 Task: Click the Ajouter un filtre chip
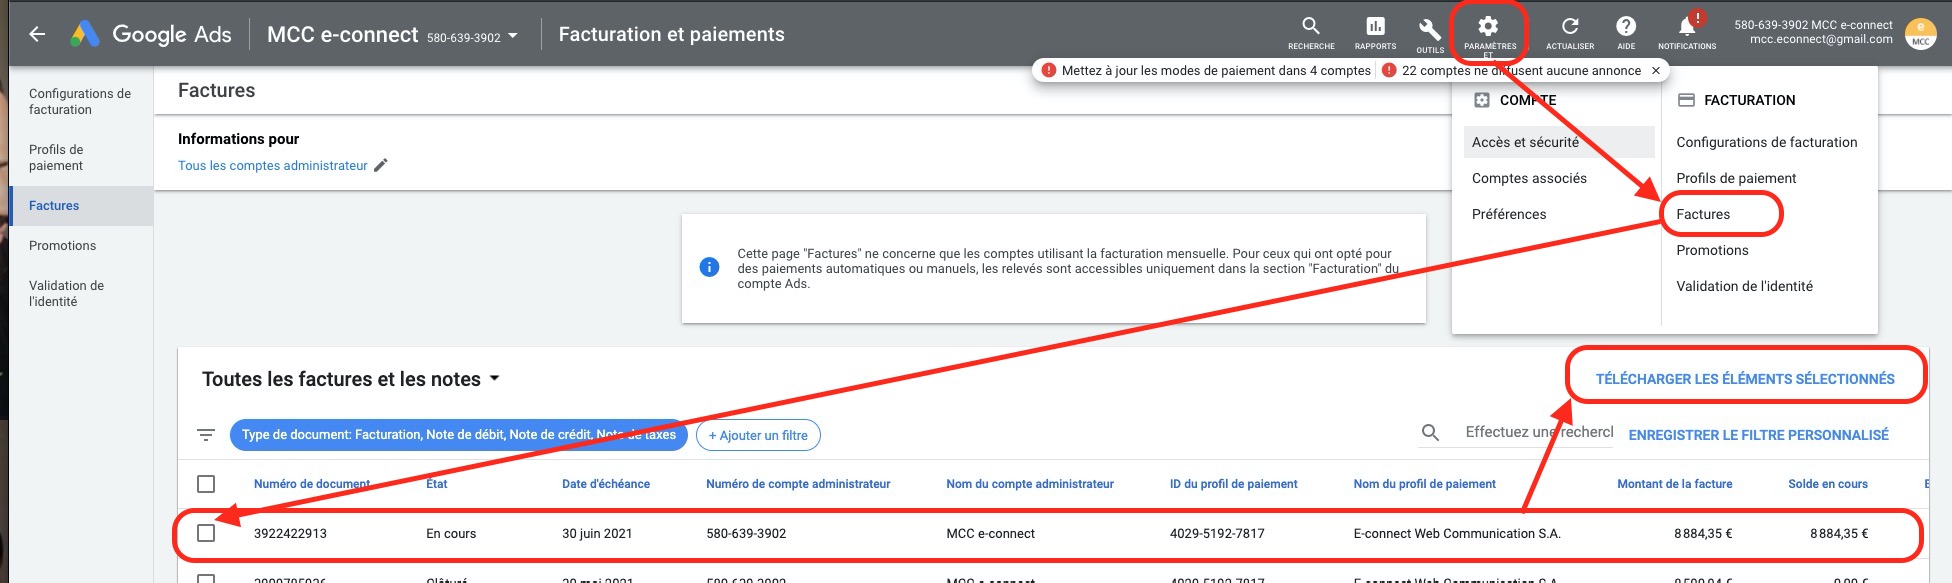pos(758,435)
